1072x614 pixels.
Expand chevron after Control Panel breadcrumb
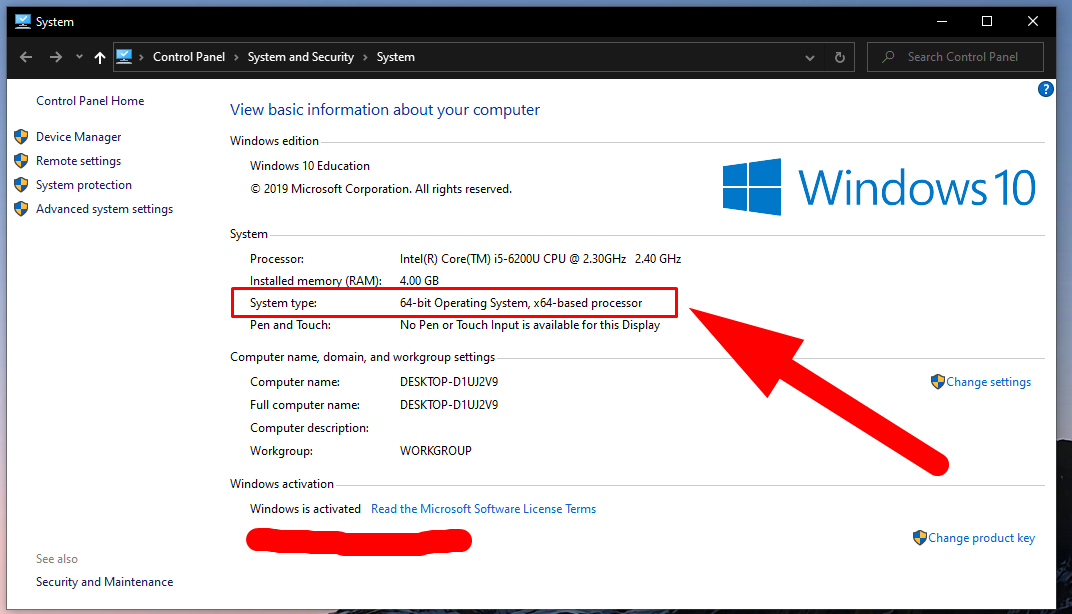237,57
